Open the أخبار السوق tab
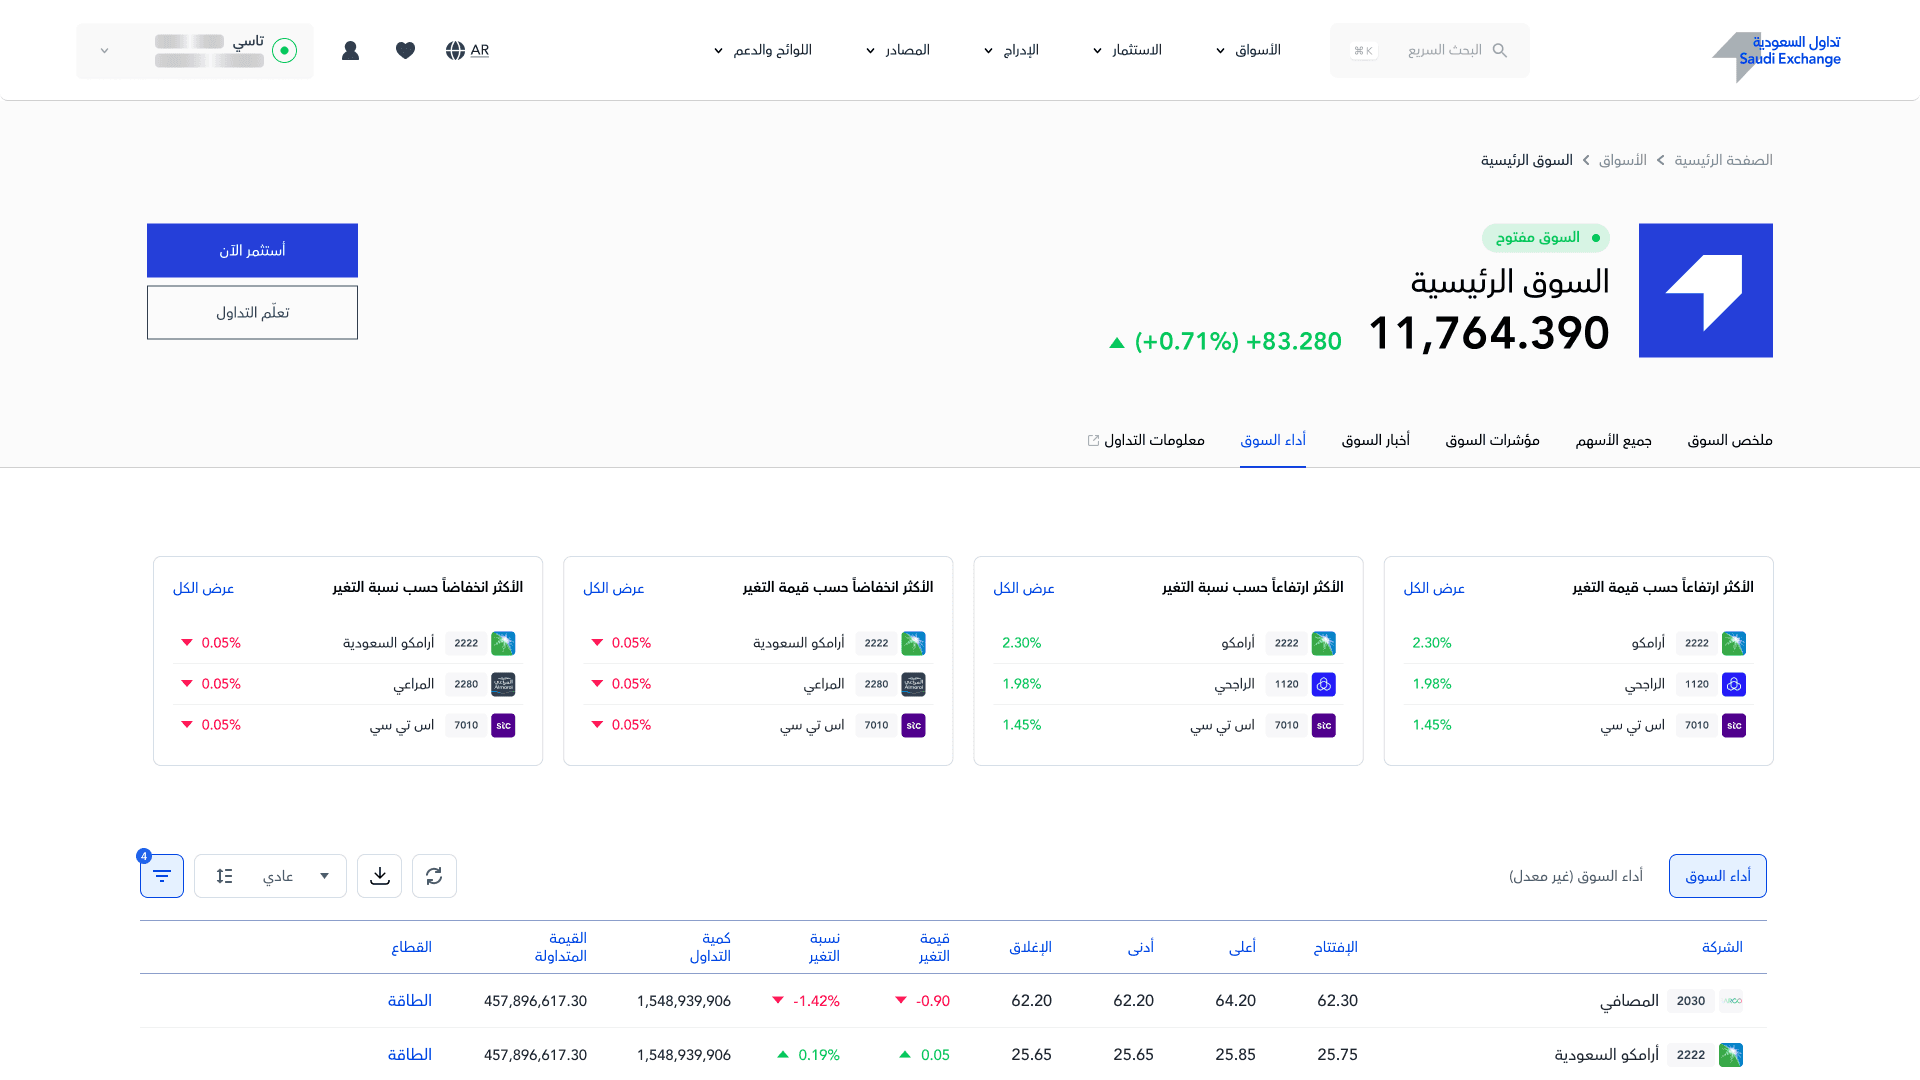 click(1375, 440)
